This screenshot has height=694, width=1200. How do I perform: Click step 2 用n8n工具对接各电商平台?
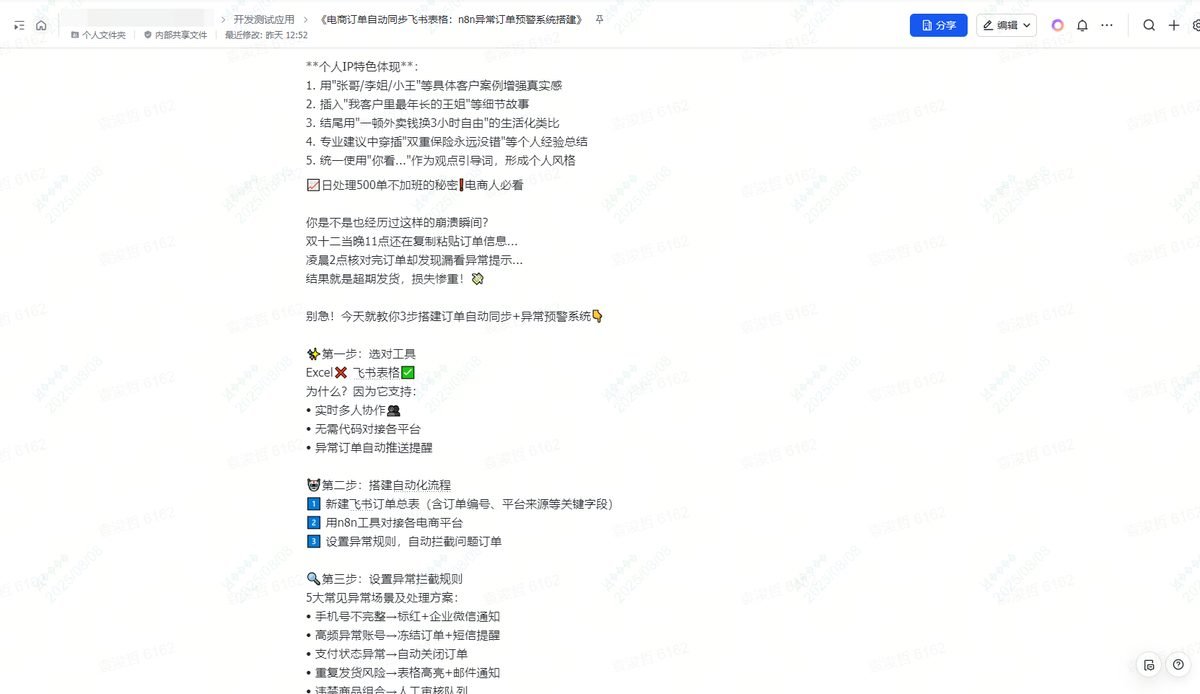pos(384,523)
